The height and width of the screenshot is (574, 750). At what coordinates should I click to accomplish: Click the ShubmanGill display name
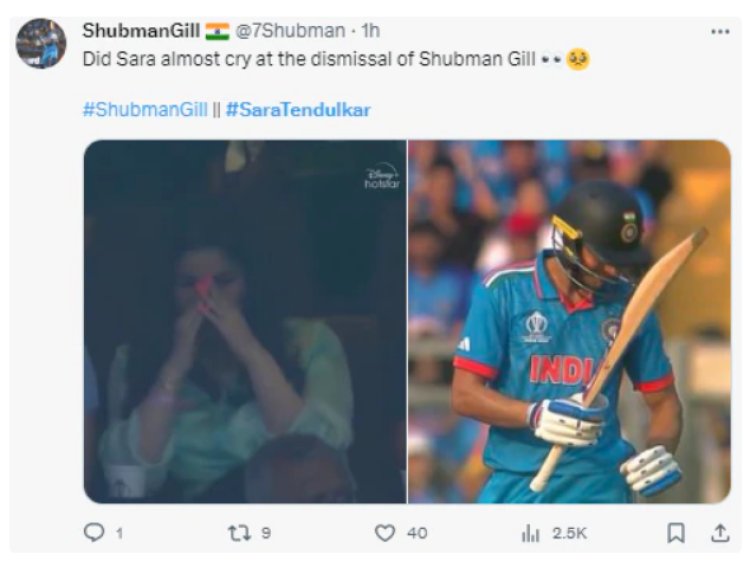141,31
